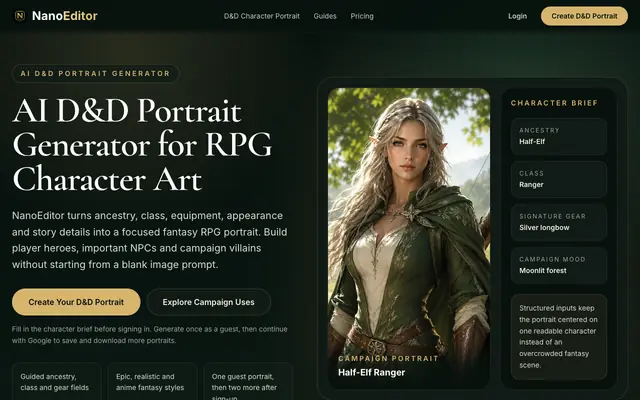Click the One guest portrait feature card
The image size is (640, 400).
pos(248,382)
